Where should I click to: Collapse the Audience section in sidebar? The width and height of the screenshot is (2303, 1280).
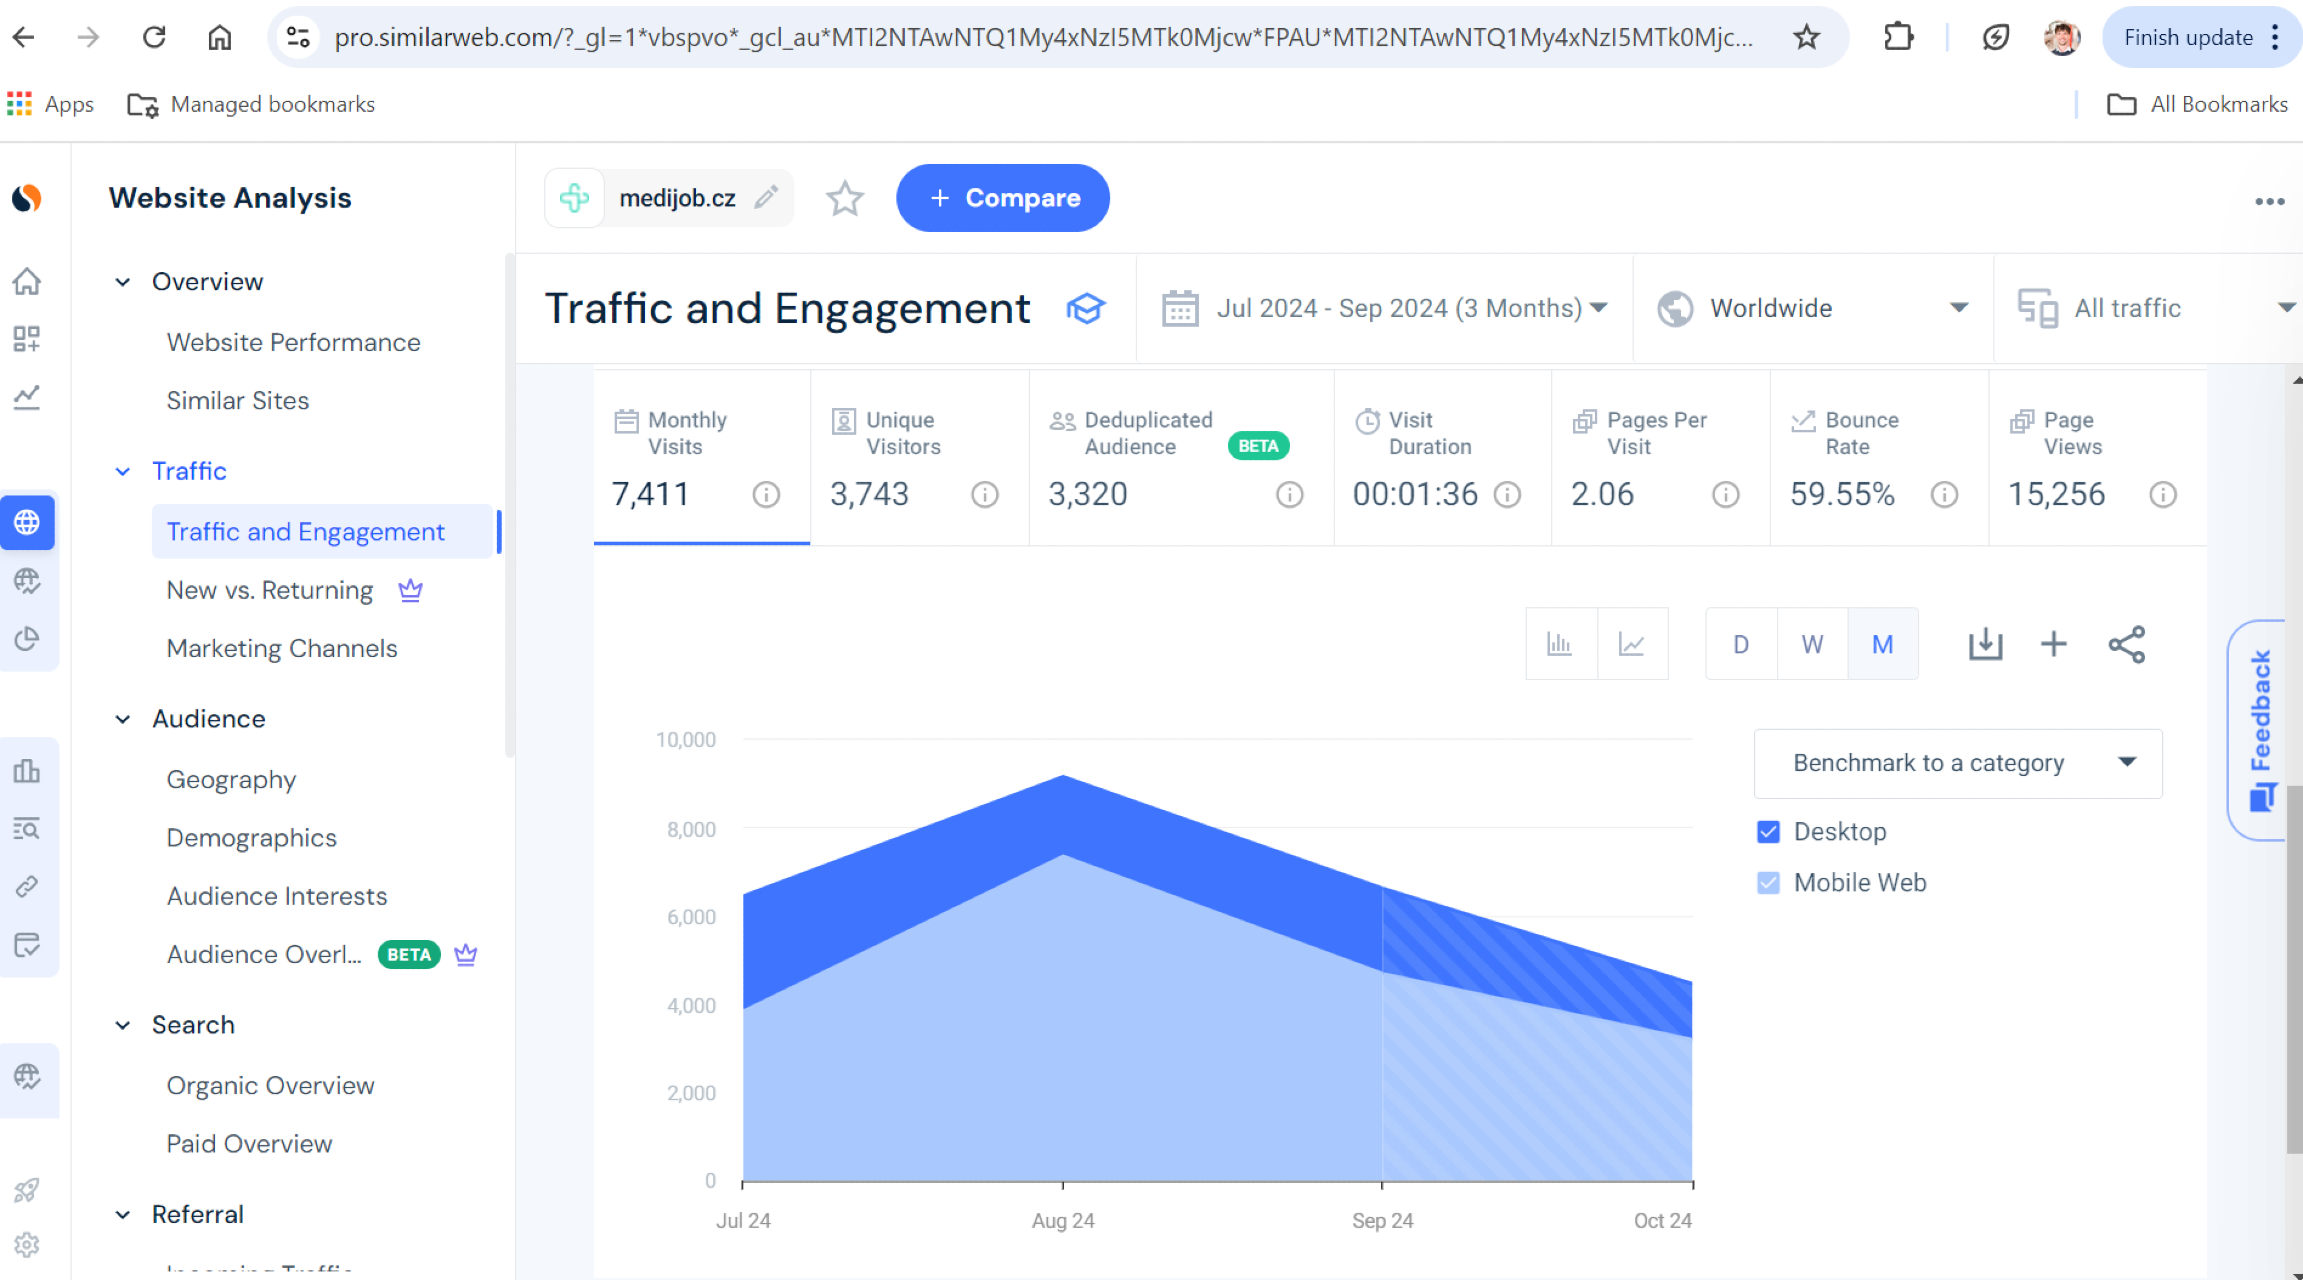123,719
